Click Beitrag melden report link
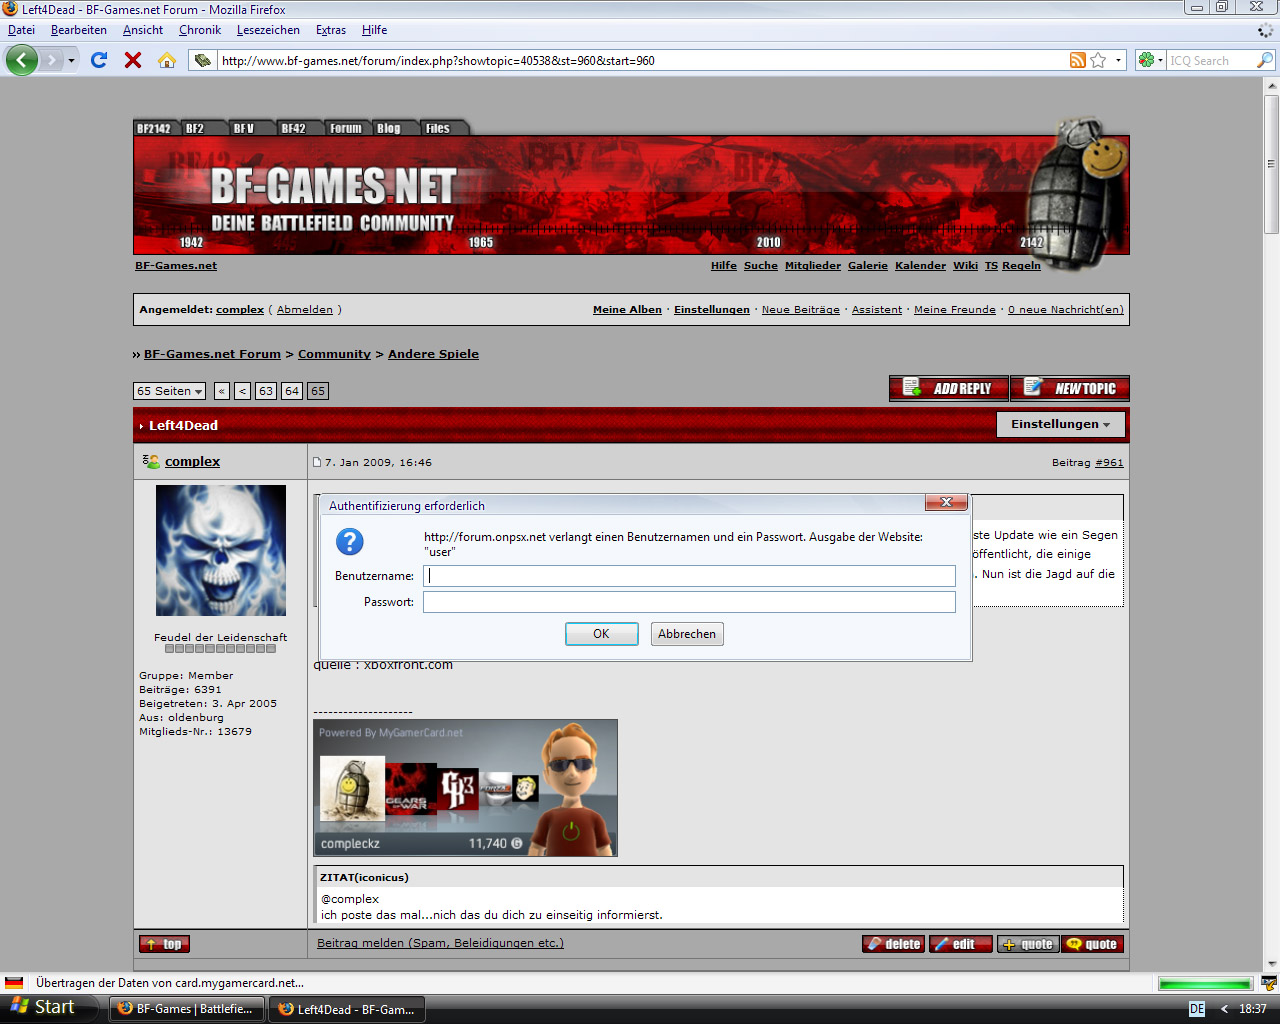Viewport: 1280px width, 1024px height. (x=440, y=943)
